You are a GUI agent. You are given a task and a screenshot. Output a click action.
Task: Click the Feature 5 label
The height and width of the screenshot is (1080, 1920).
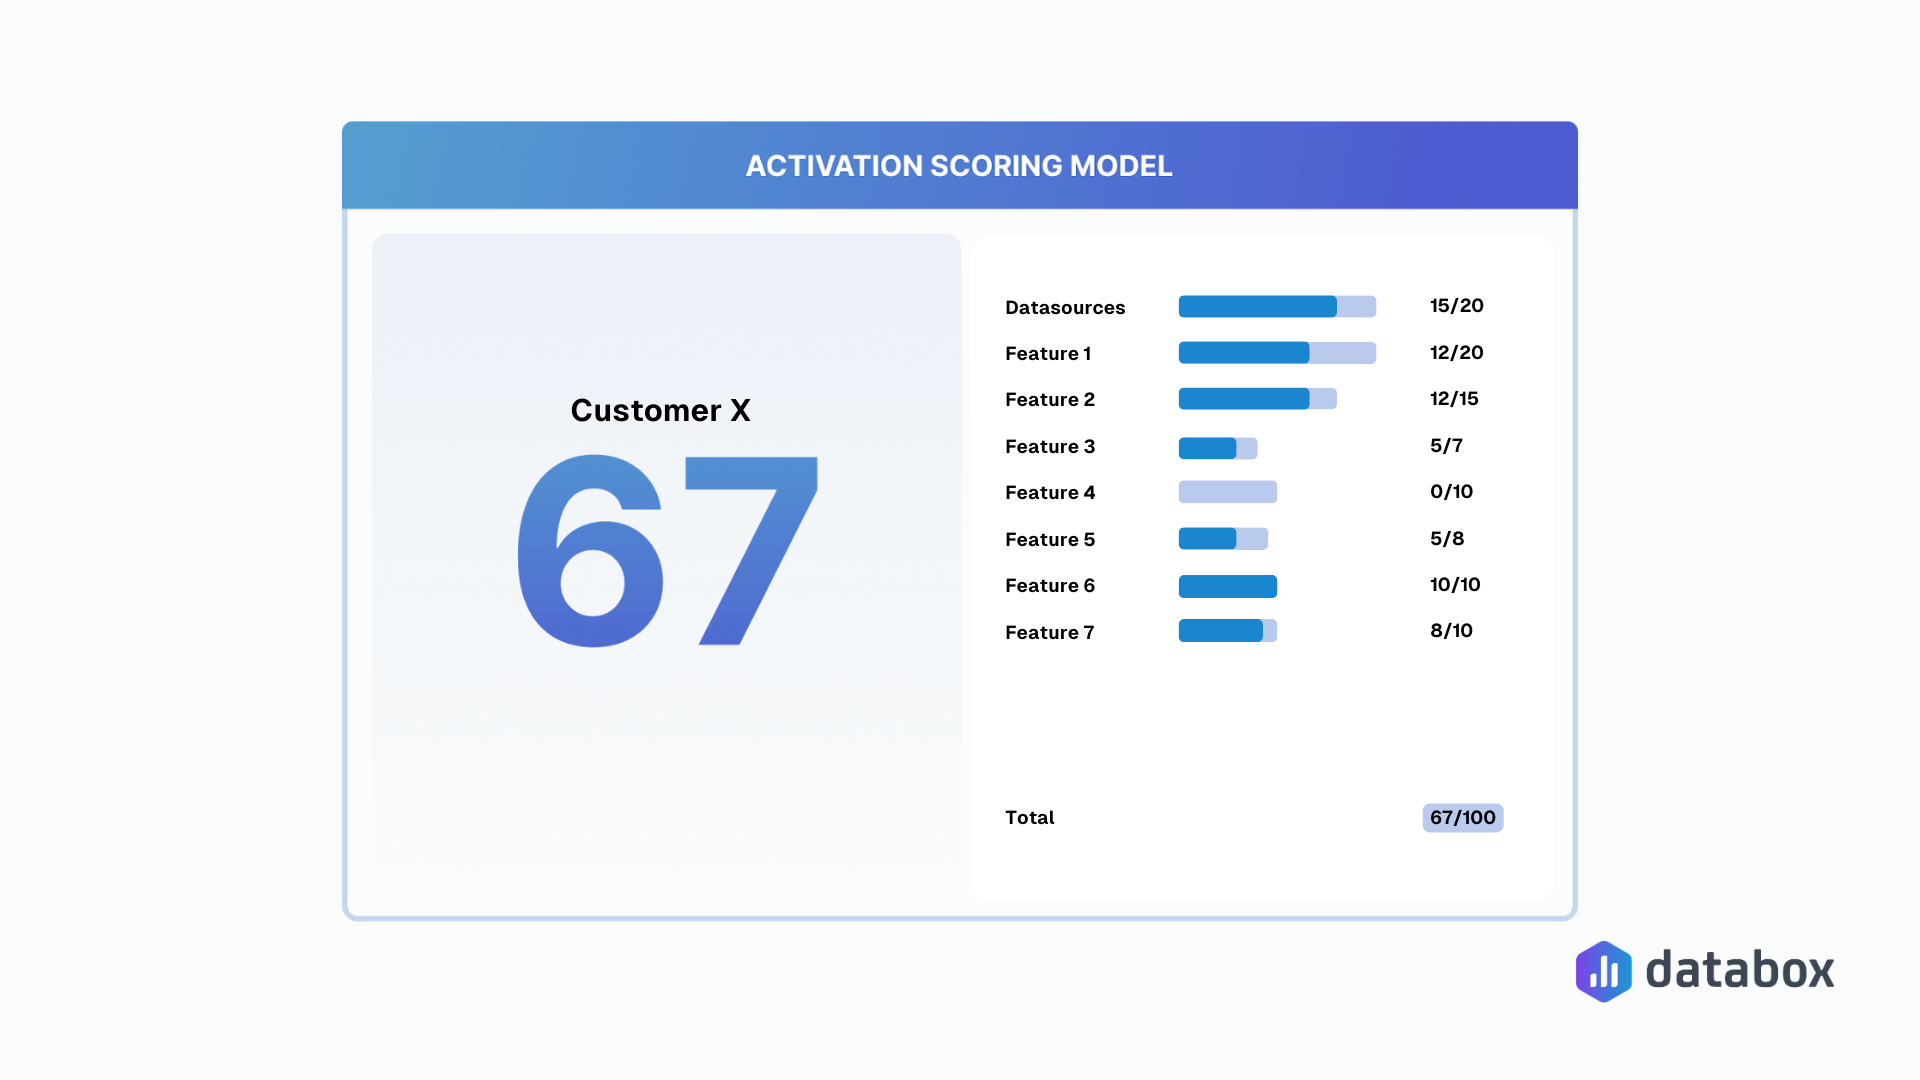(x=1049, y=539)
